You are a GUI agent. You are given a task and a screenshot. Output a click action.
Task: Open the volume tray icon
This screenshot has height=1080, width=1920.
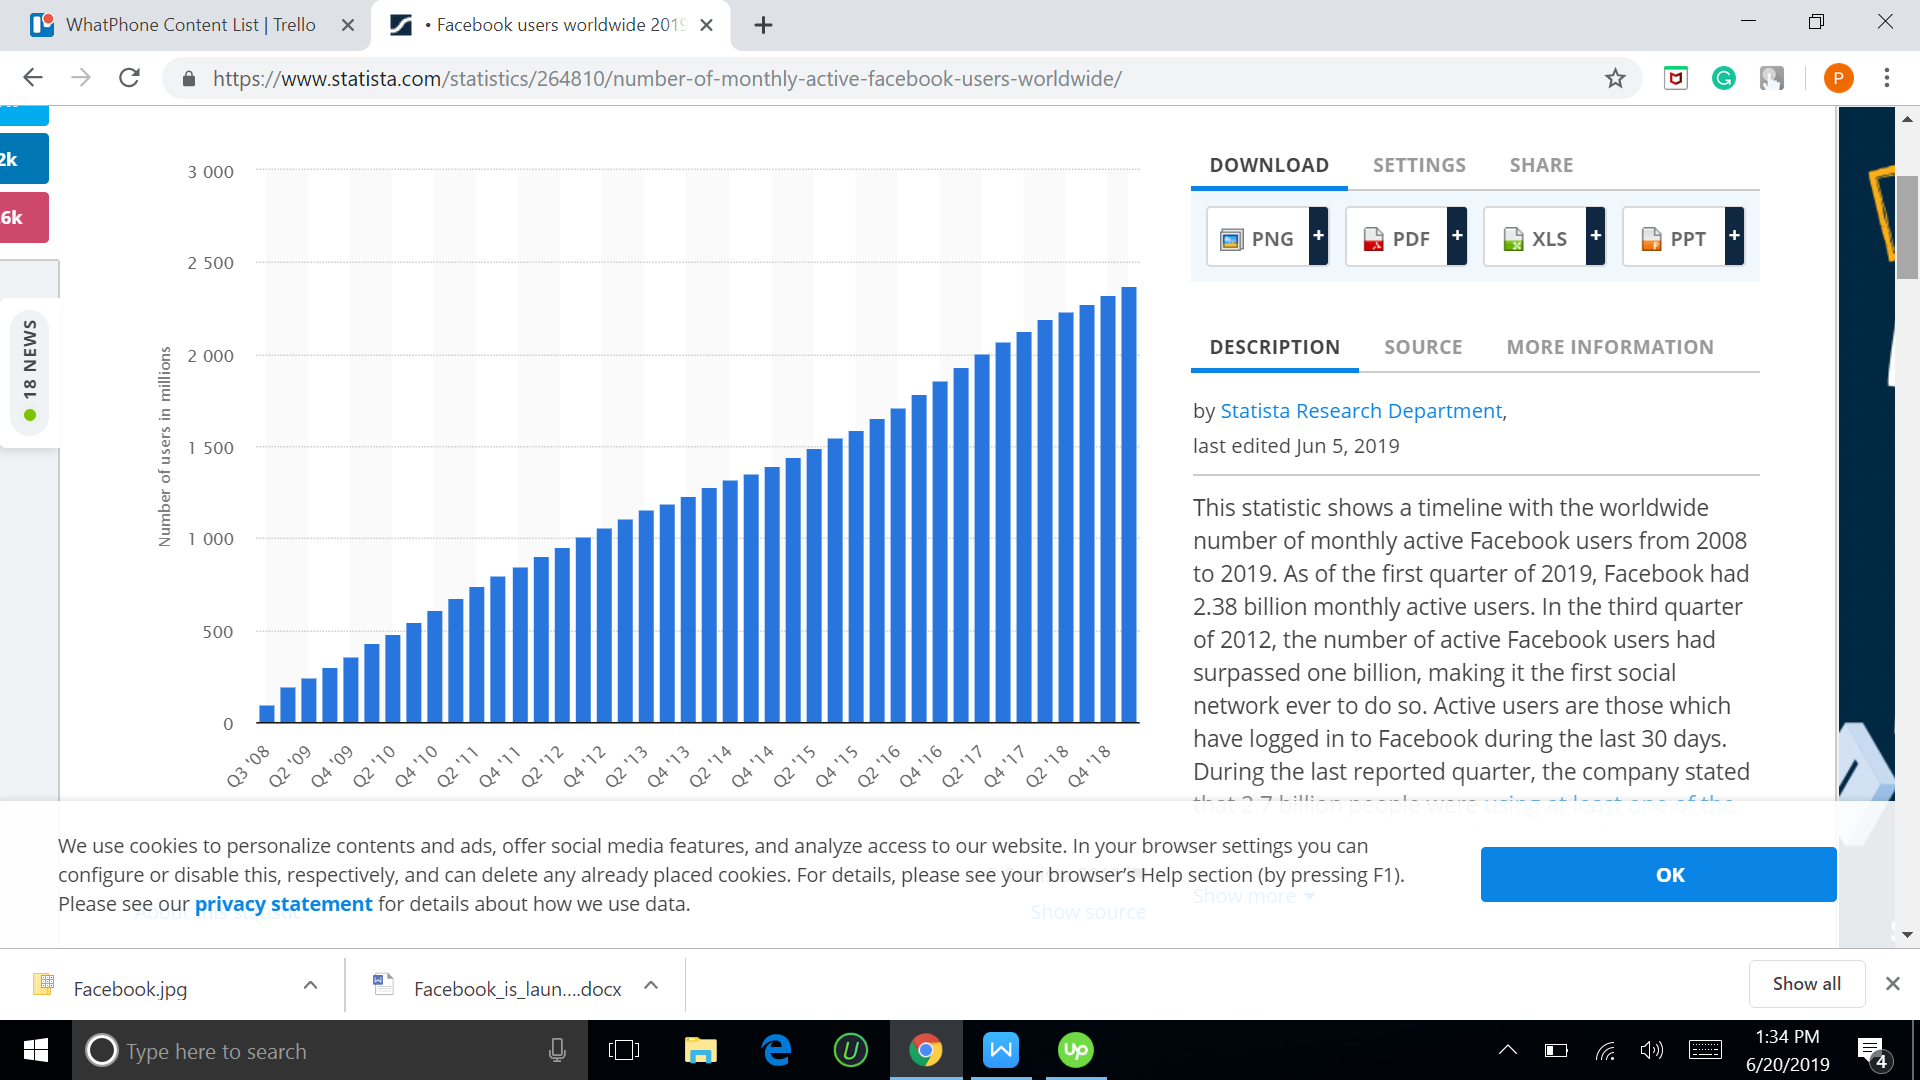[x=1652, y=1050]
